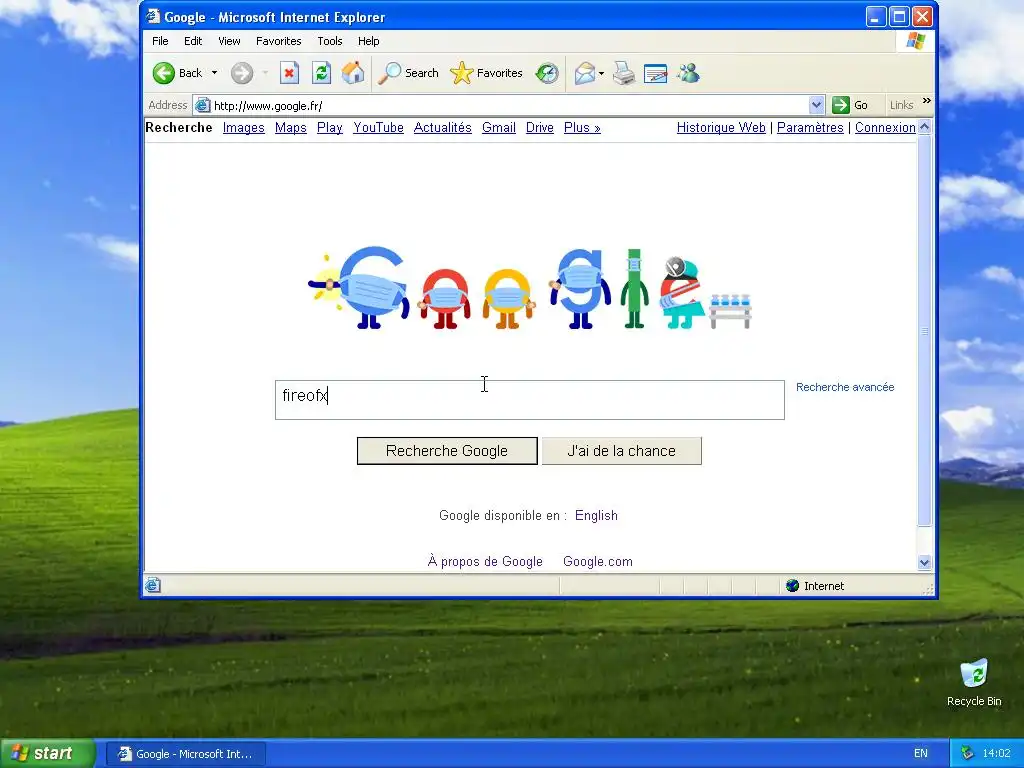The image size is (1024, 768).
Task: Open the File menu
Action: 160,41
